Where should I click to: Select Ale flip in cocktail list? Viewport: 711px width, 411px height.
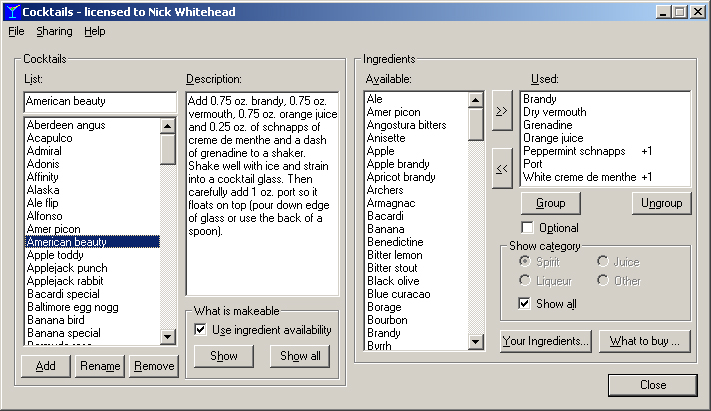[92, 203]
